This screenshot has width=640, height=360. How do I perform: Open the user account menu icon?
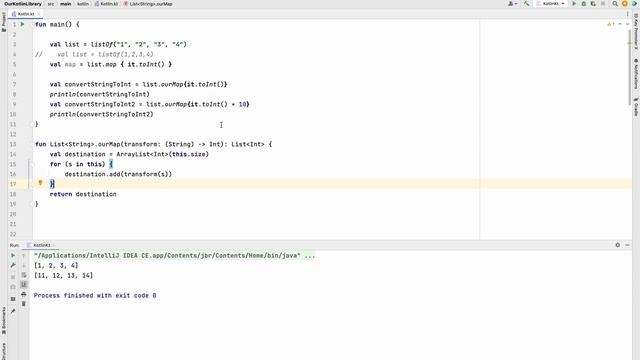tap(512, 4)
